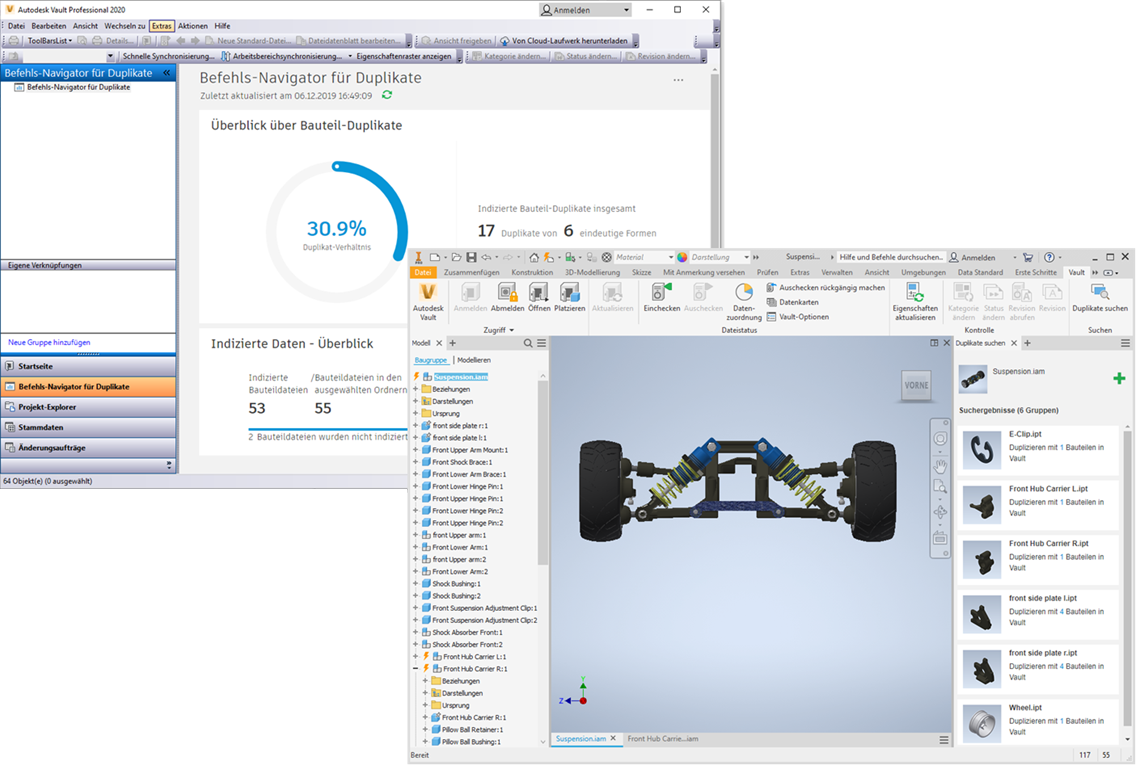Select the E-Clip.ipt duplicate result

1038,449
